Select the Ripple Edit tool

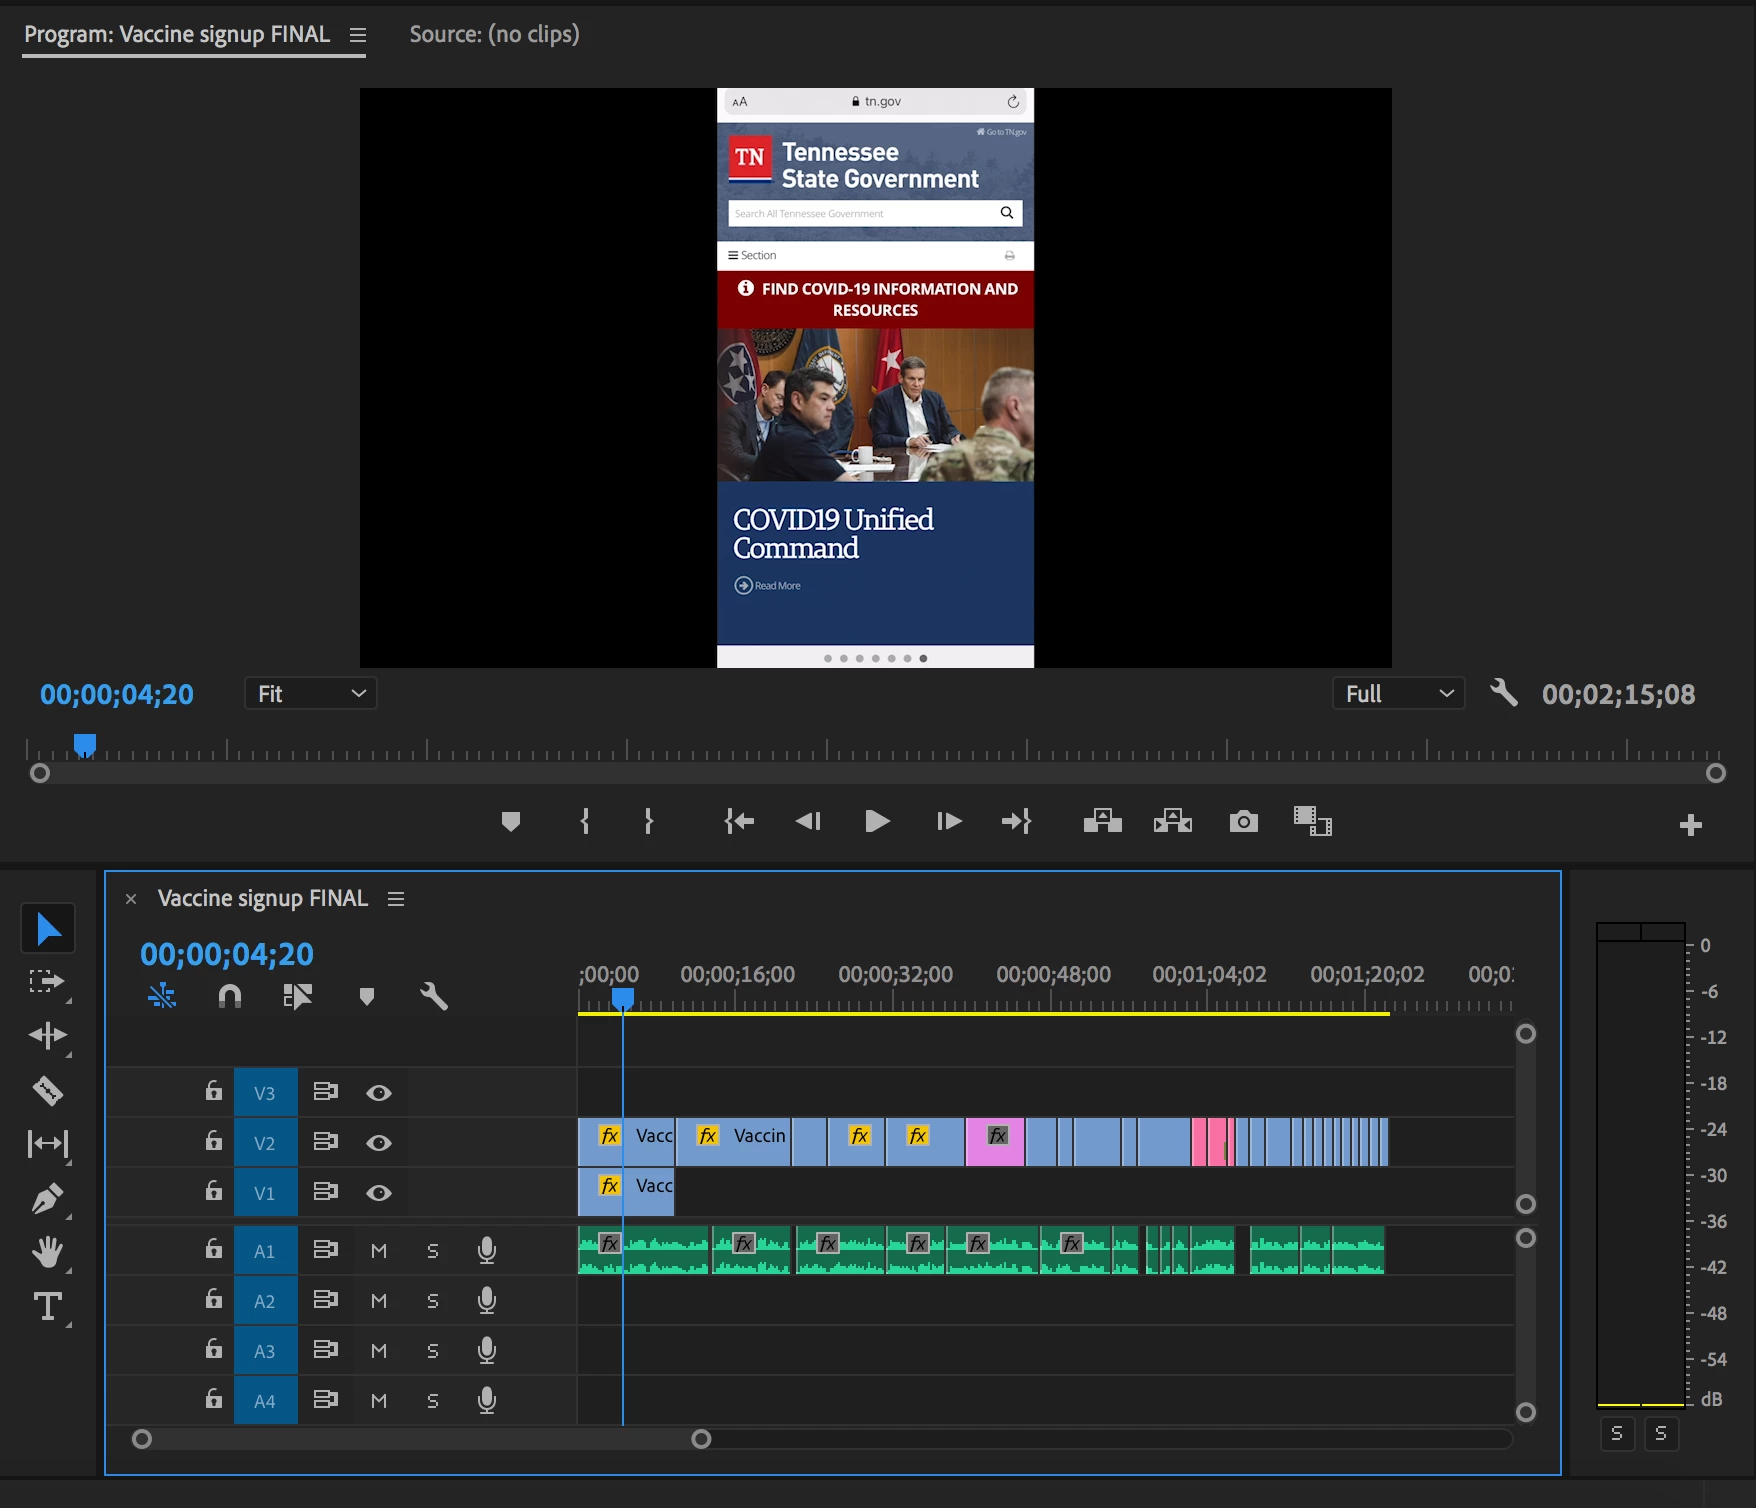[47, 1035]
